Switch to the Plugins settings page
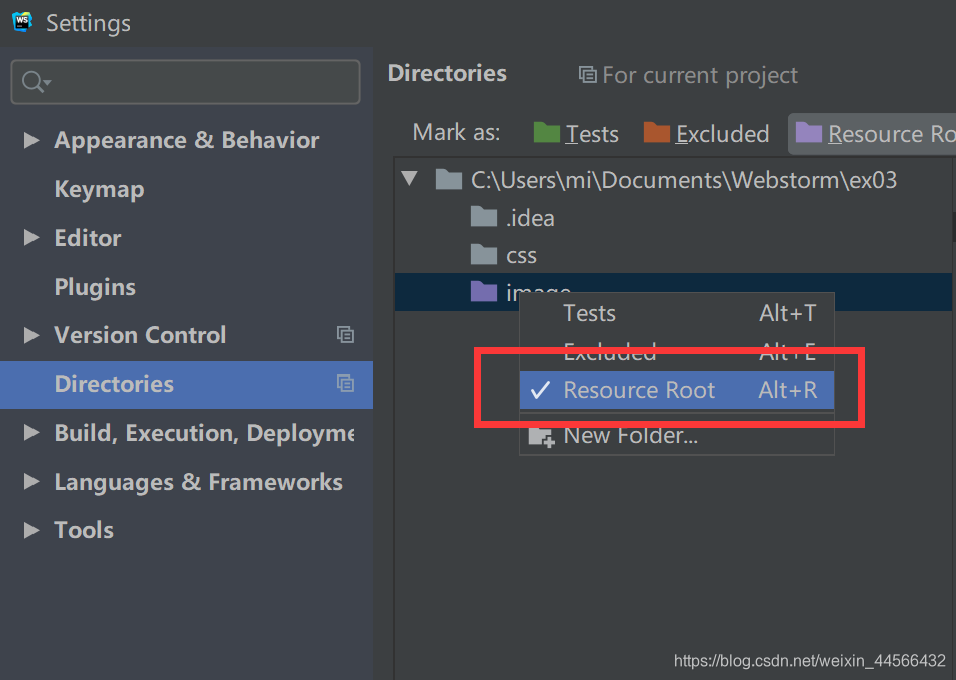This screenshot has height=680, width=956. (x=95, y=287)
